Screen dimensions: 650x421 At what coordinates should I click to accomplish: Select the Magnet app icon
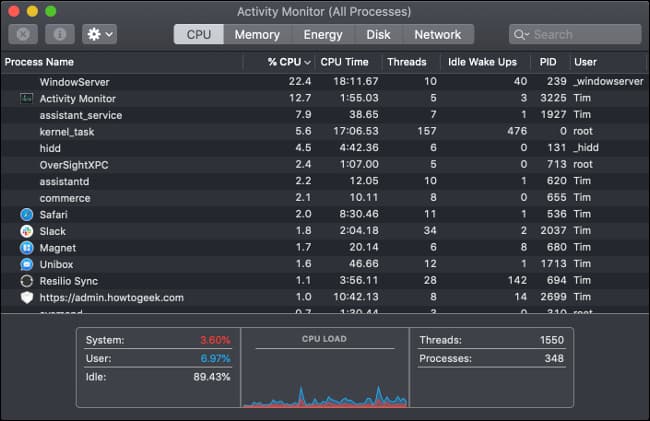27,248
